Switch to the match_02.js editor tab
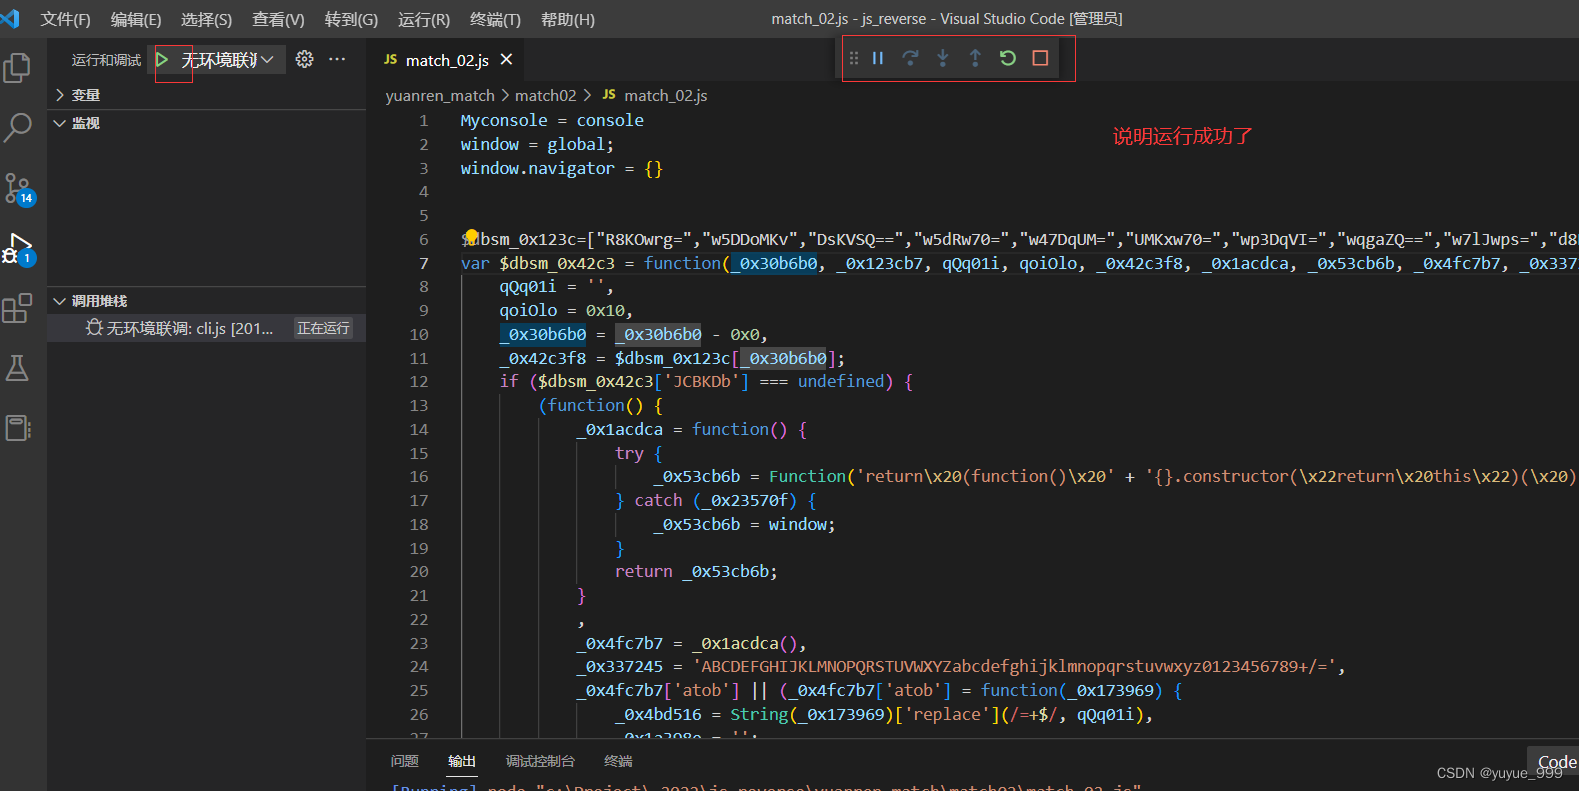 pos(447,60)
